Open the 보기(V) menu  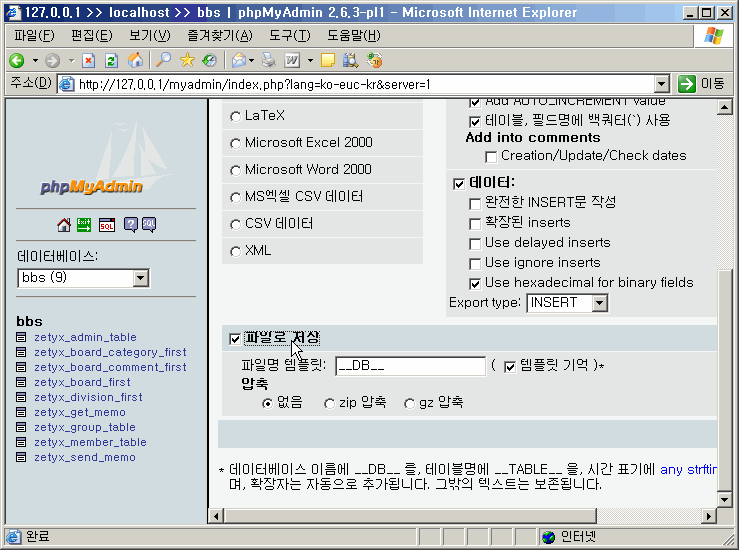(x=149, y=35)
